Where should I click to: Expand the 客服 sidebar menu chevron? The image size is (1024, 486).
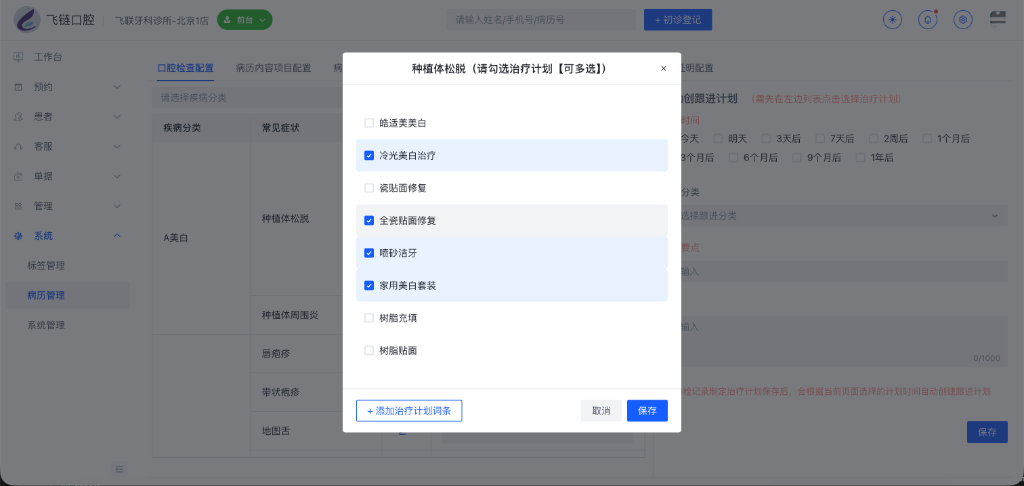pyautogui.click(x=118, y=146)
